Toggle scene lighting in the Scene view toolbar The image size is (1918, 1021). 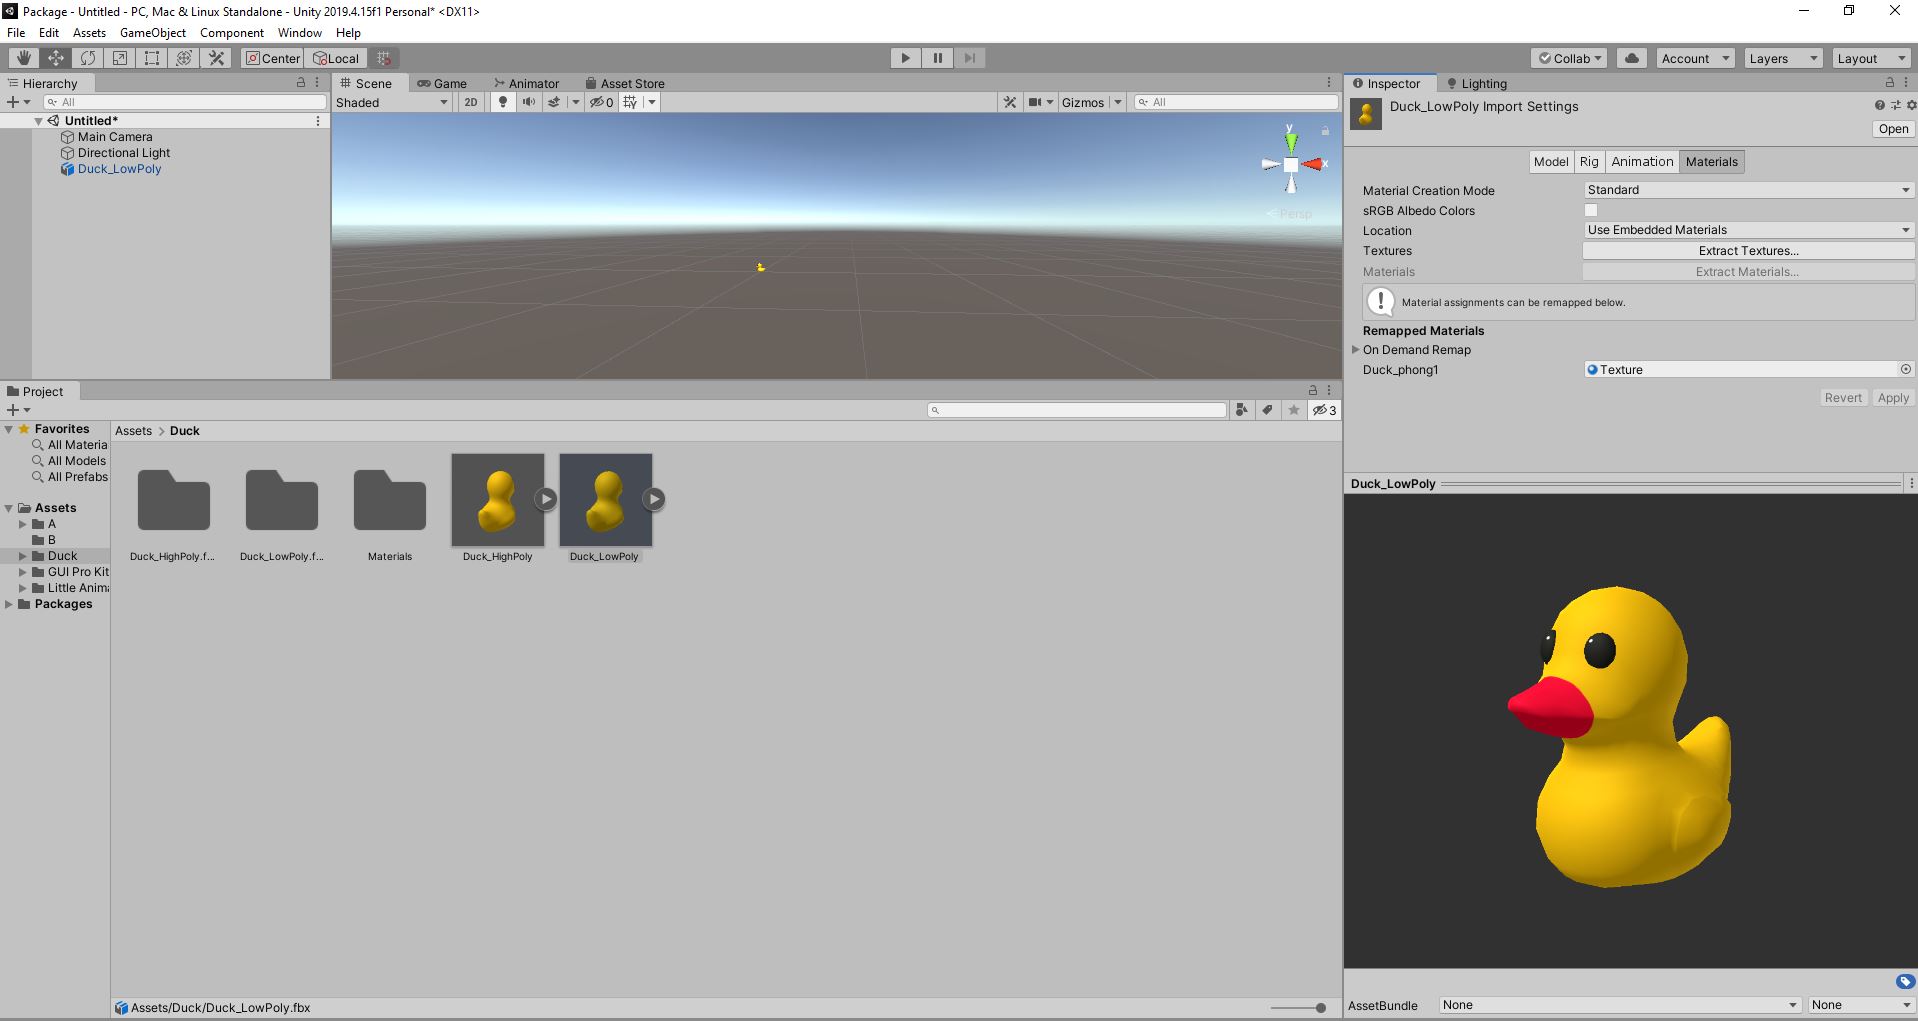[502, 101]
